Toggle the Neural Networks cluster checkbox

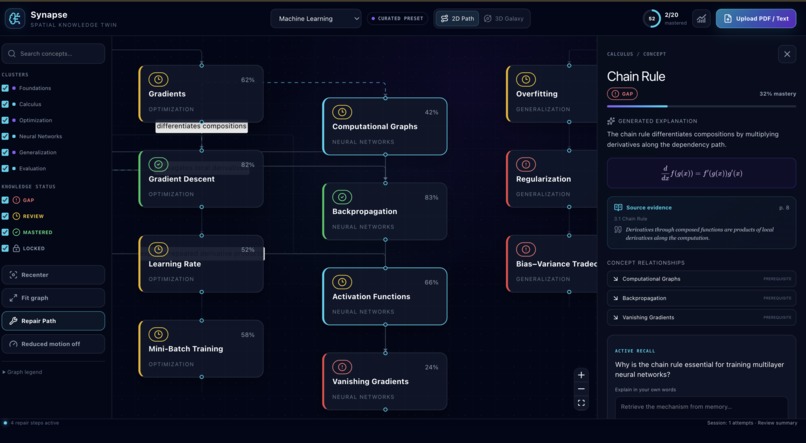pyautogui.click(x=5, y=136)
